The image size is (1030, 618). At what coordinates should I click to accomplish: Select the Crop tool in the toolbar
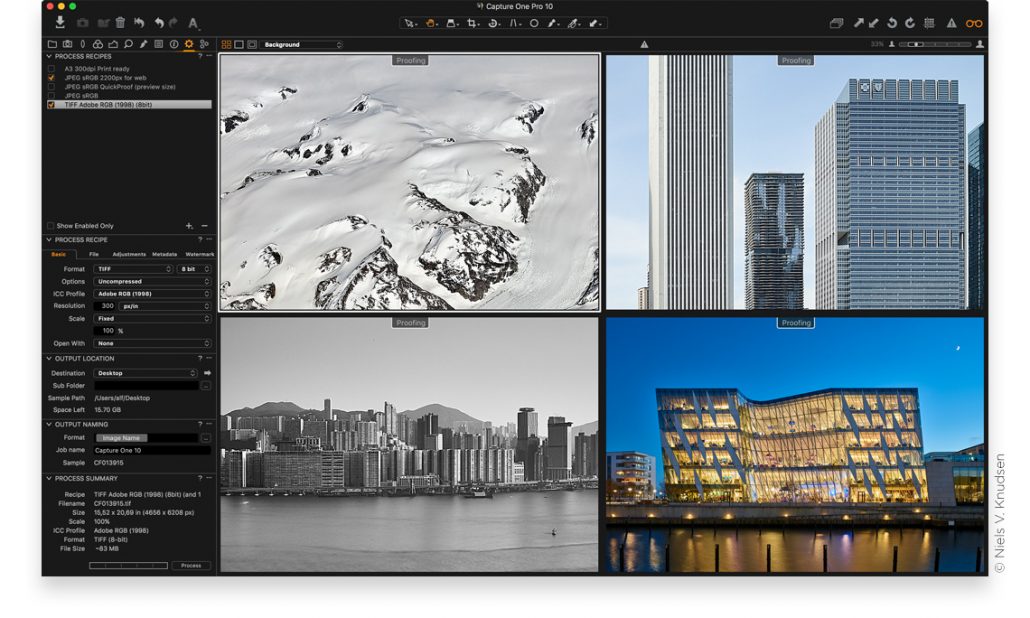point(473,22)
